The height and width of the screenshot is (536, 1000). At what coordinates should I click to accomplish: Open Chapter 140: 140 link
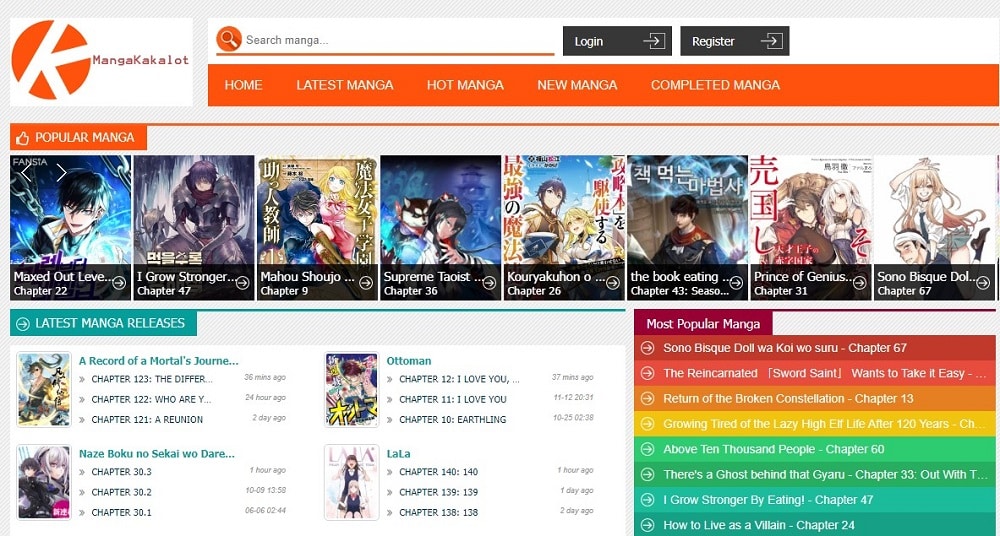pos(438,472)
